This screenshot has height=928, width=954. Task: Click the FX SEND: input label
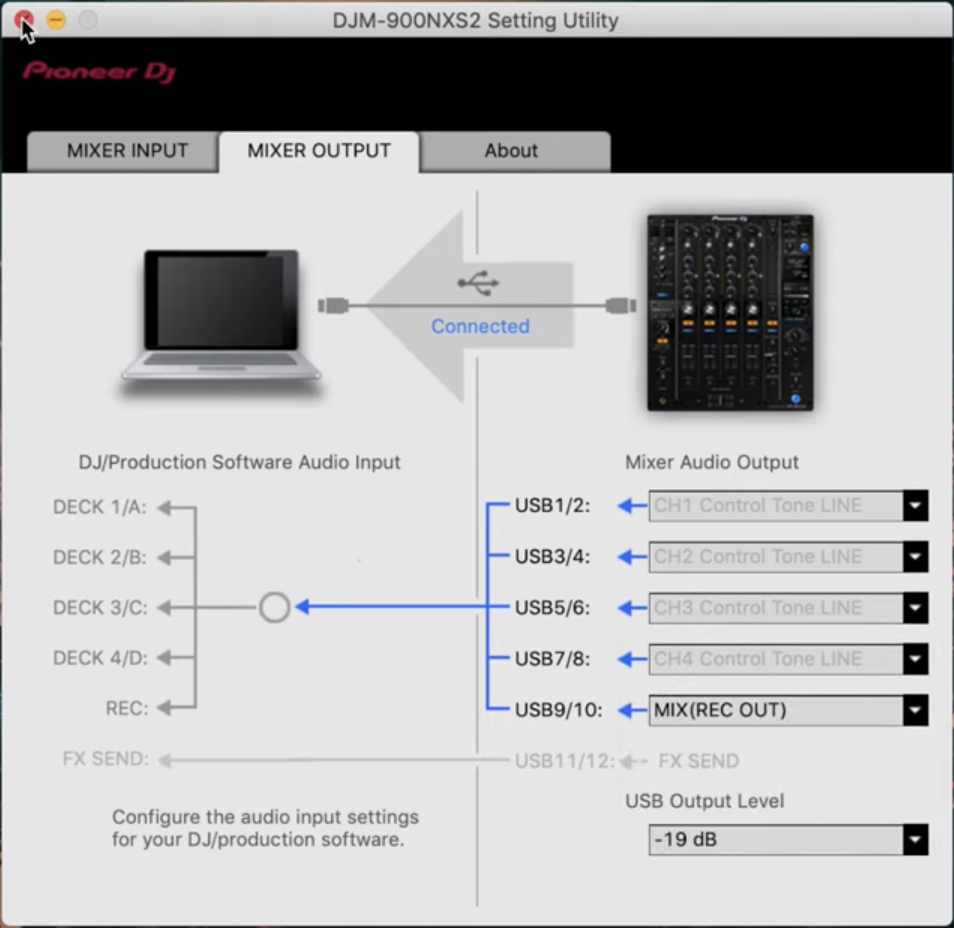tap(106, 759)
